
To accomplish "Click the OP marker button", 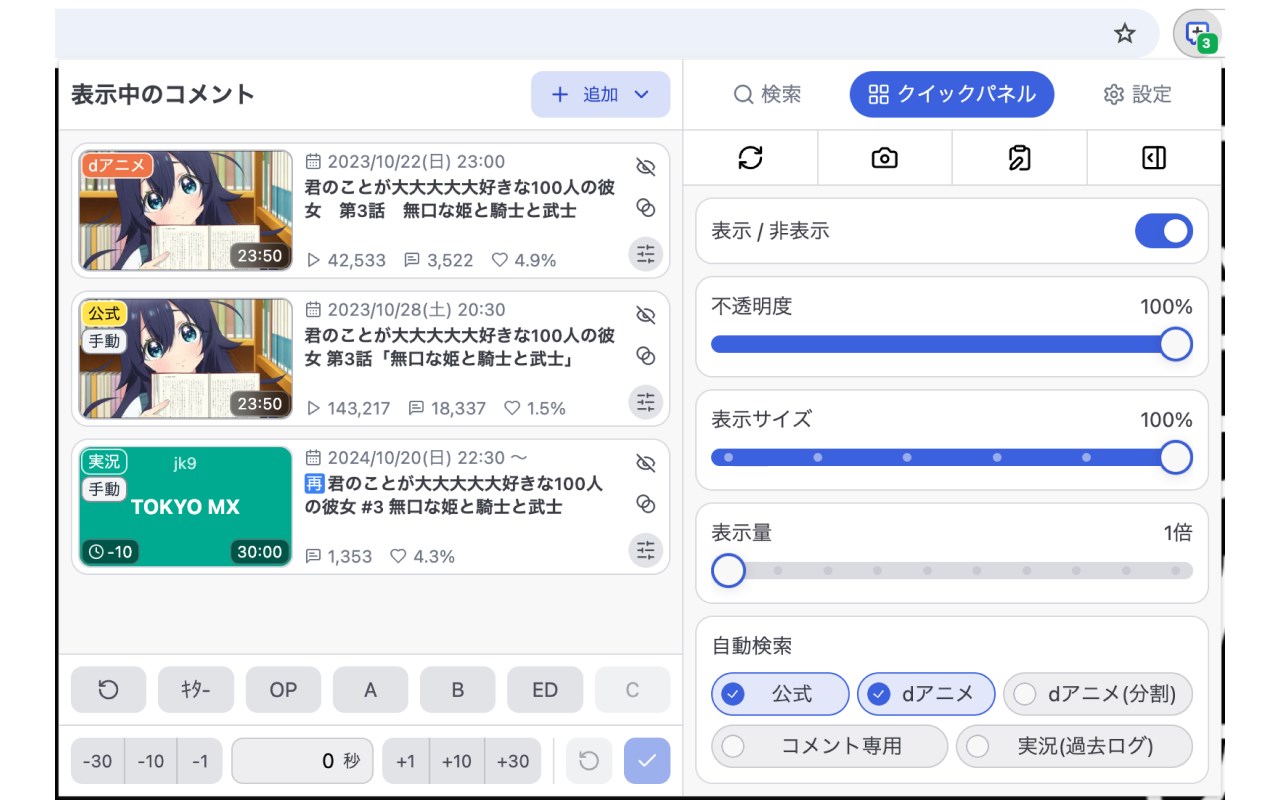I will (x=283, y=690).
